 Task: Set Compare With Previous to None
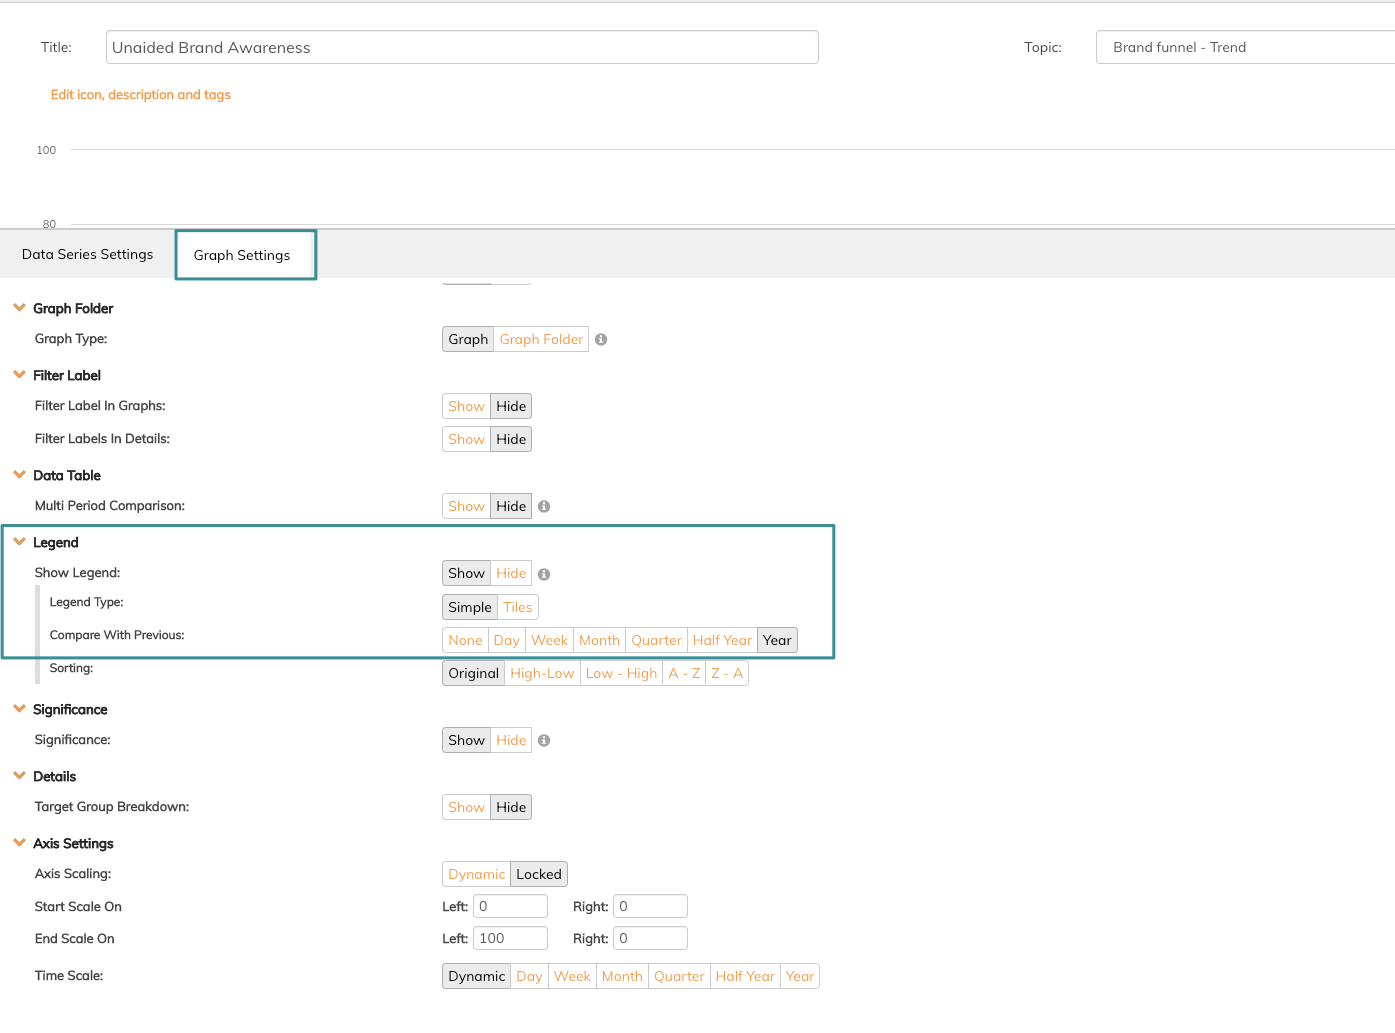(x=465, y=640)
